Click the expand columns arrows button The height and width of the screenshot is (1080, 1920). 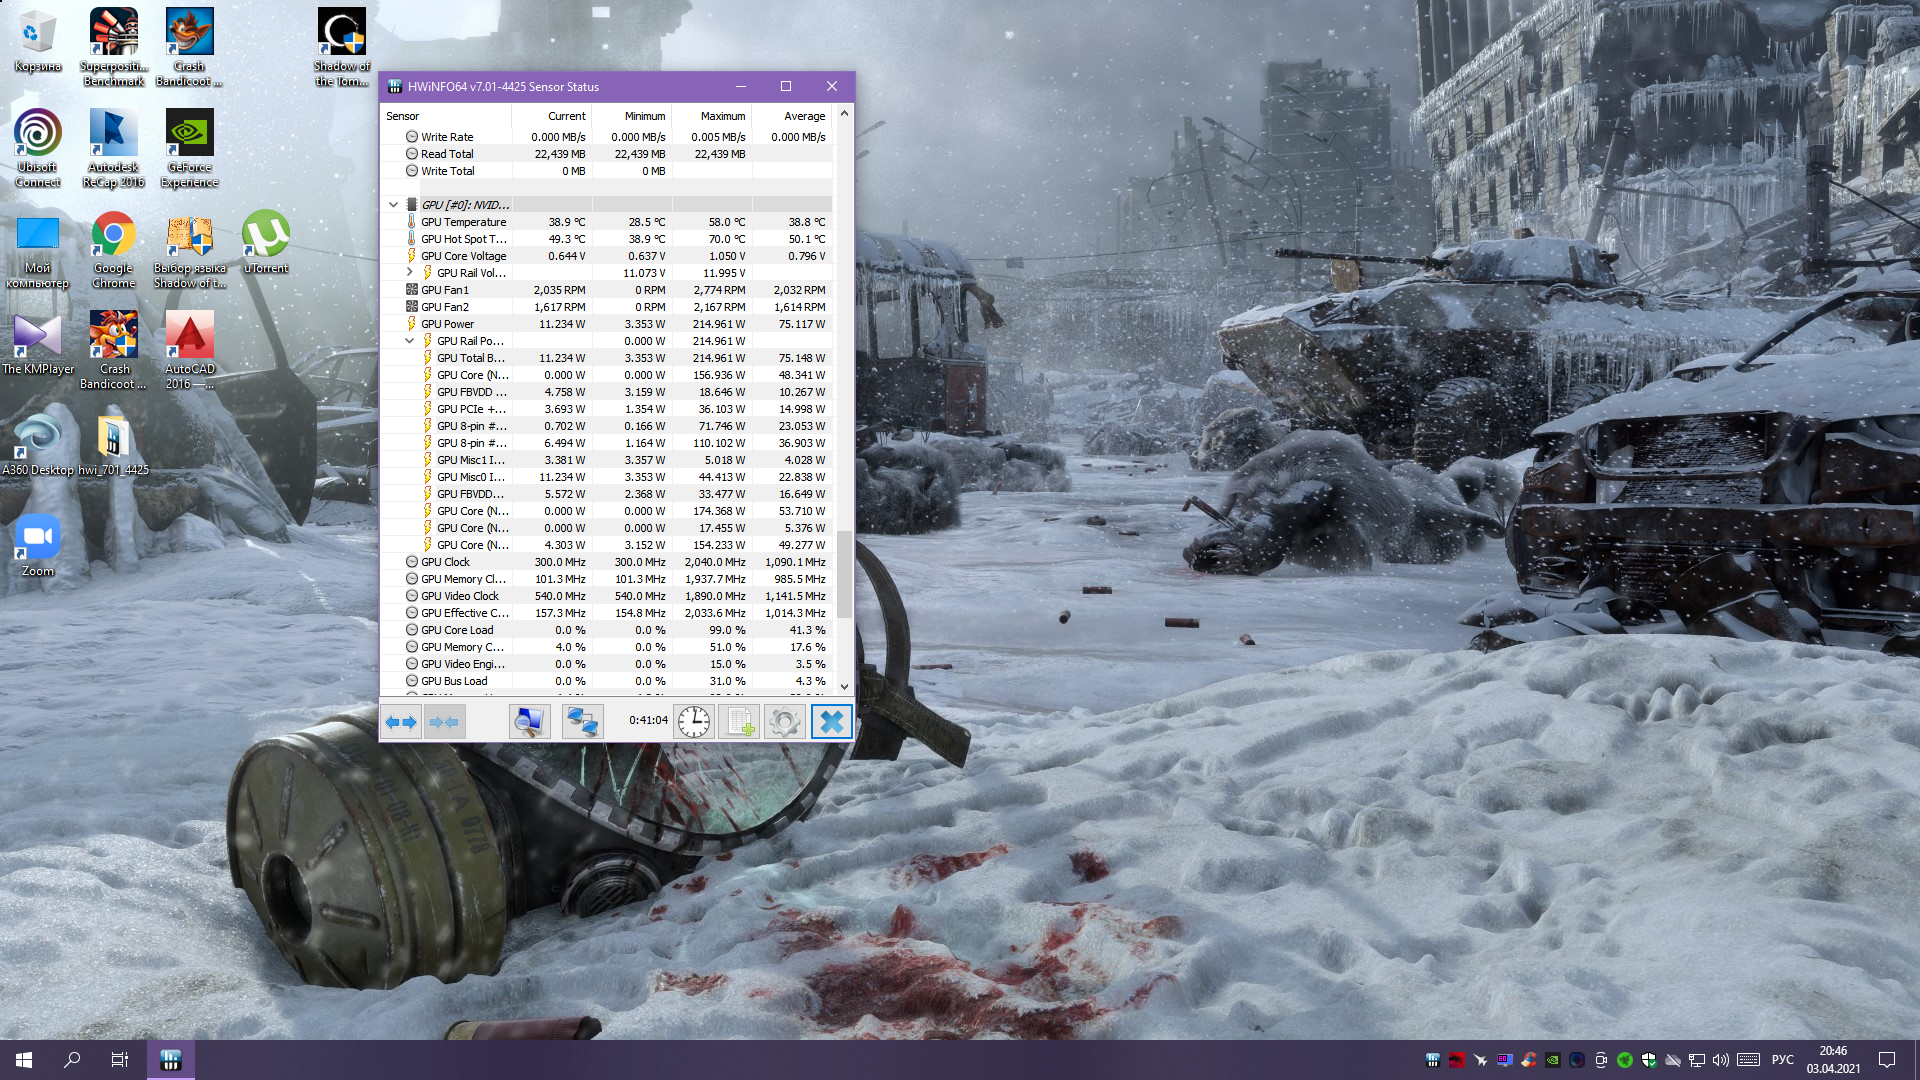click(x=401, y=721)
